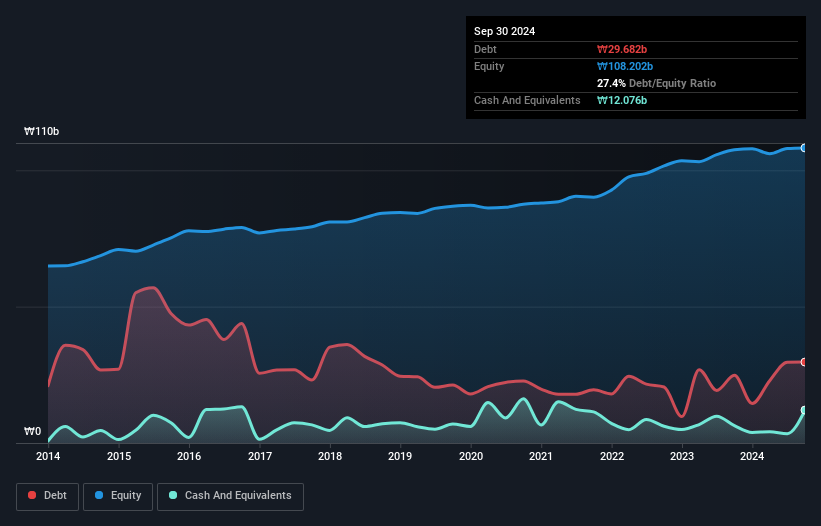
Task: Click the 2020 x-axis label
Action: [471, 456]
